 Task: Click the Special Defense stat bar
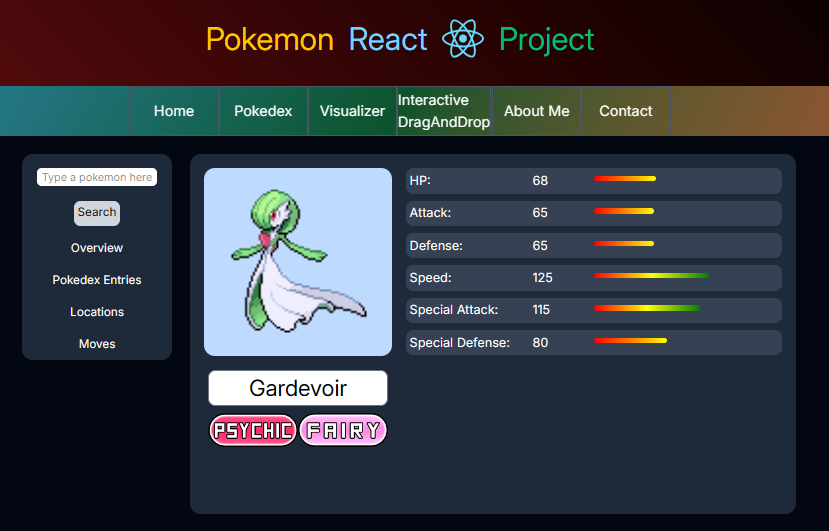tap(630, 341)
